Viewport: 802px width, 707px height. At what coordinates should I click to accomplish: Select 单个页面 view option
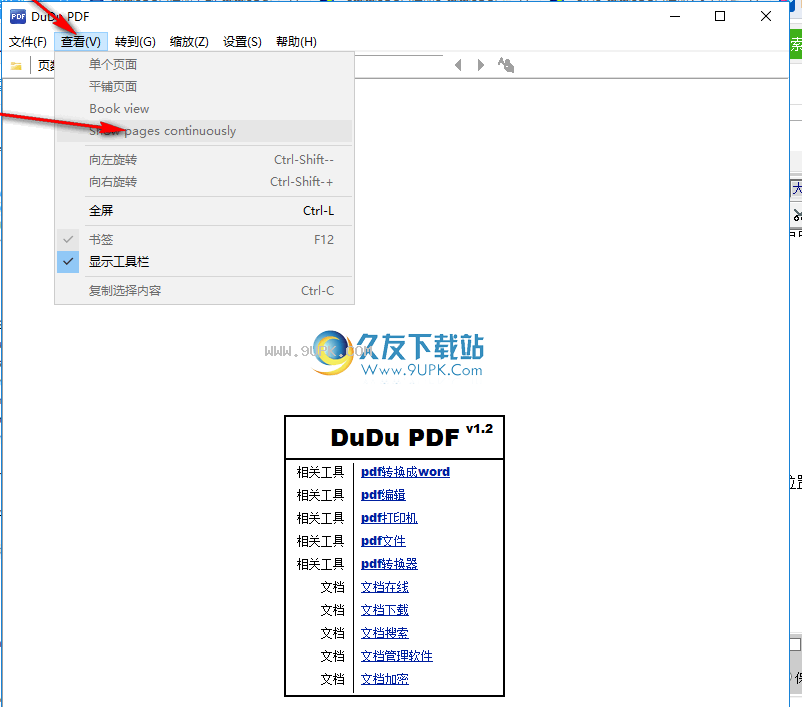[205, 64]
